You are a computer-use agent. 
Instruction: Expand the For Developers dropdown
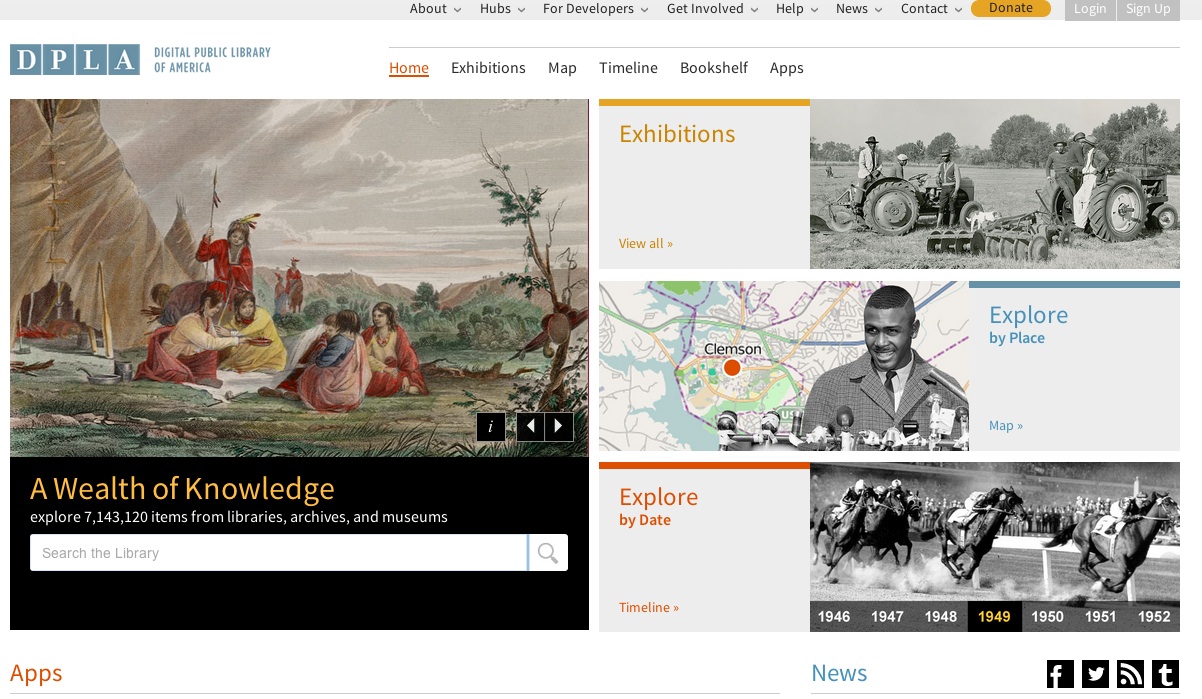pyautogui.click(x=596, y=9)
